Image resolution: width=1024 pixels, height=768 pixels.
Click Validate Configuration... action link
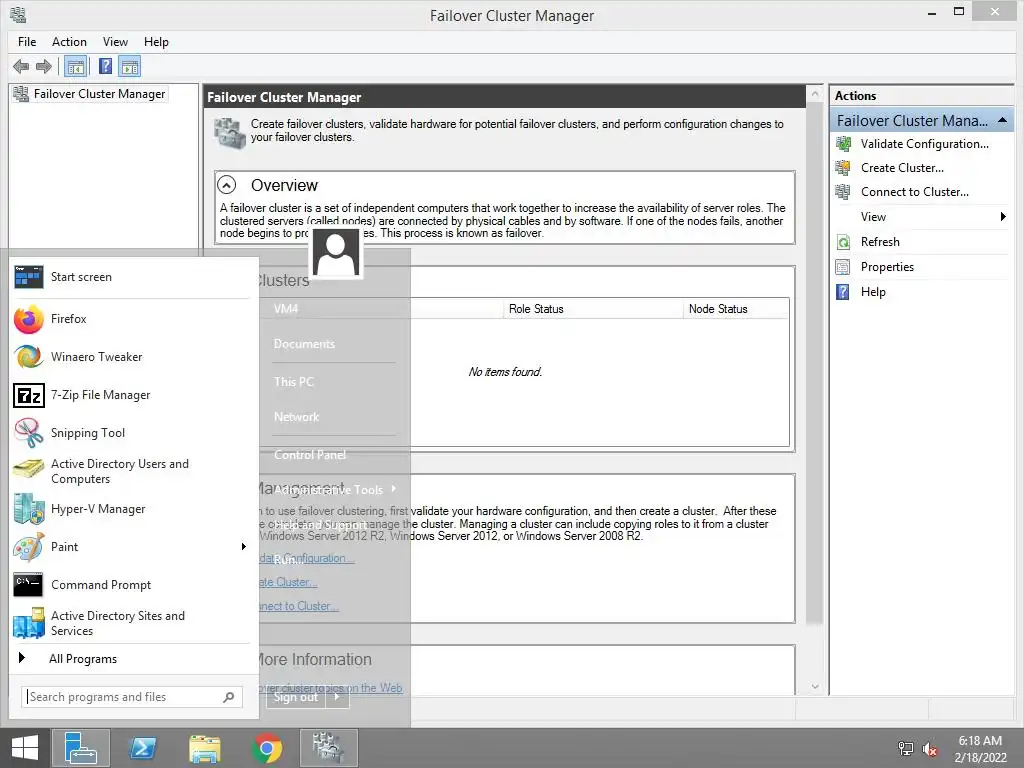coord(924,144)
